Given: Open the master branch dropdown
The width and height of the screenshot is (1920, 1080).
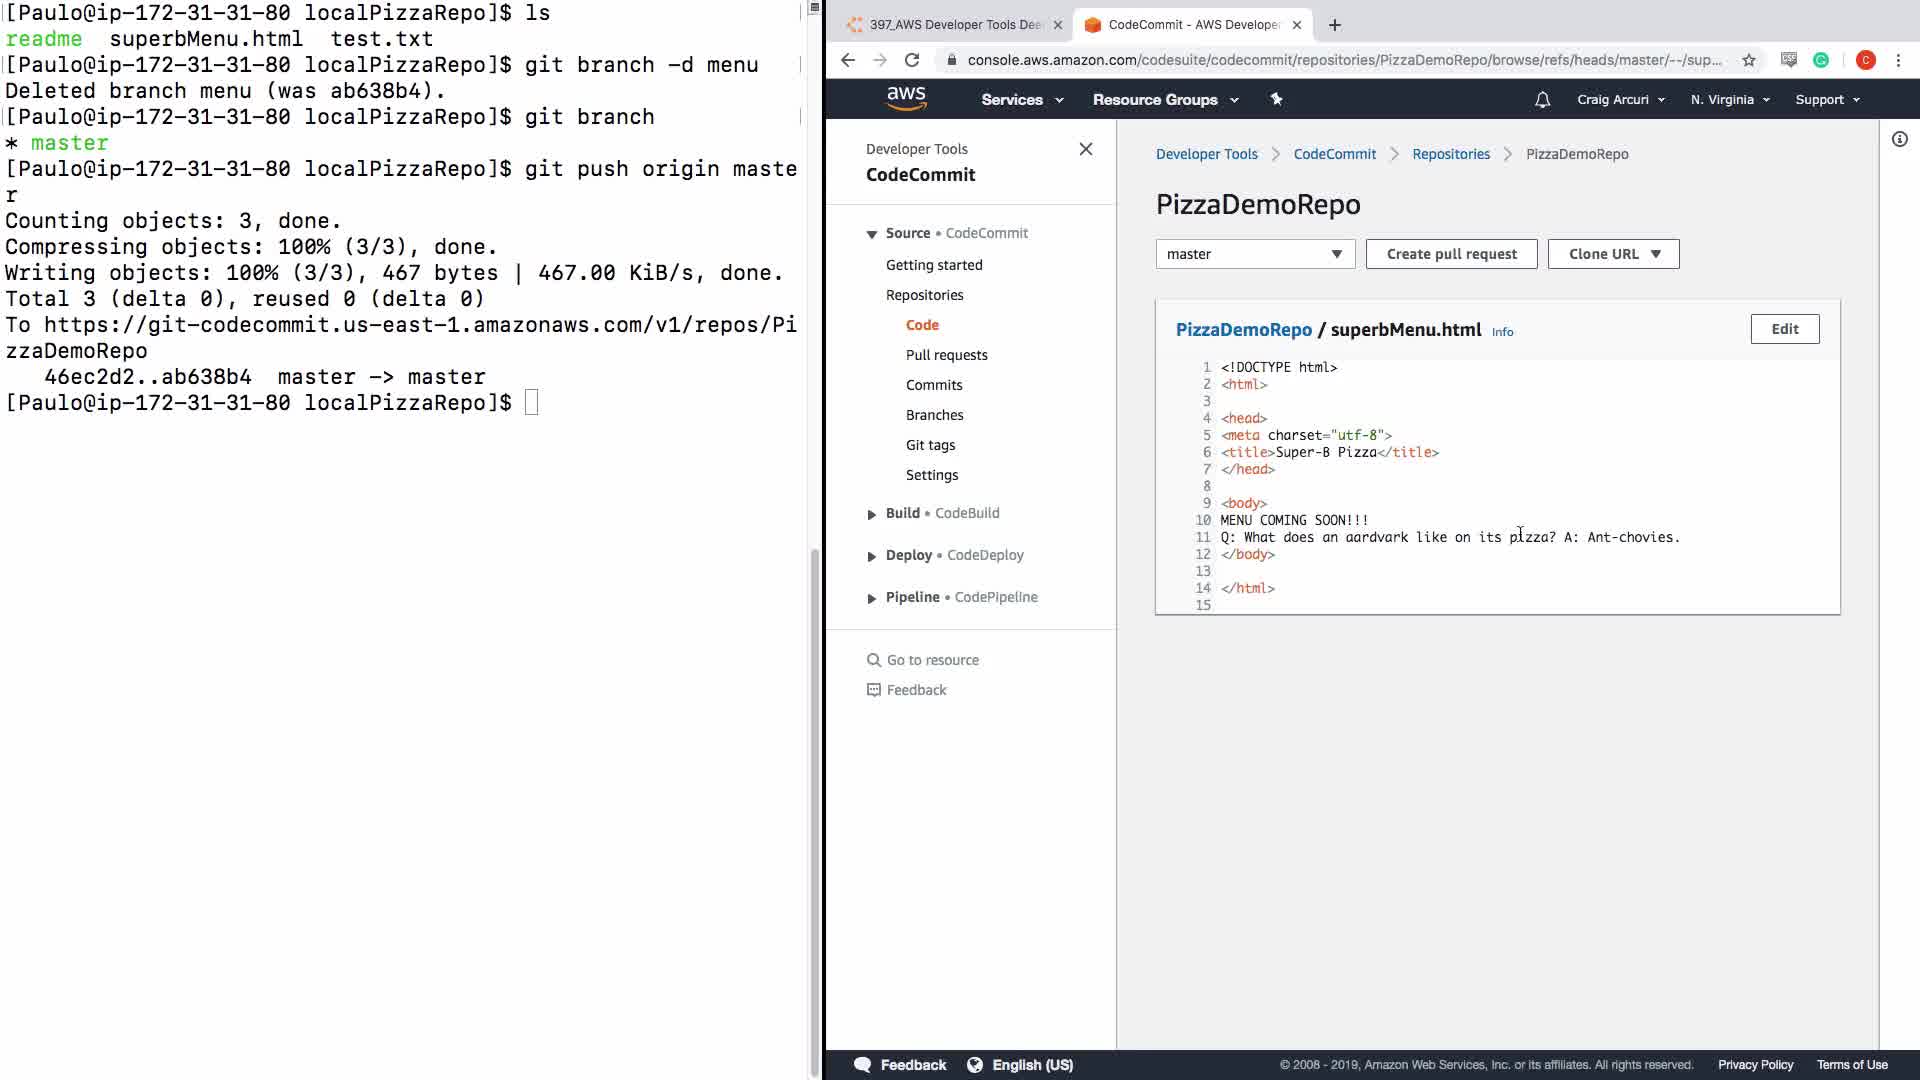Looking at the screenshot, I should tap(1255, 254).
